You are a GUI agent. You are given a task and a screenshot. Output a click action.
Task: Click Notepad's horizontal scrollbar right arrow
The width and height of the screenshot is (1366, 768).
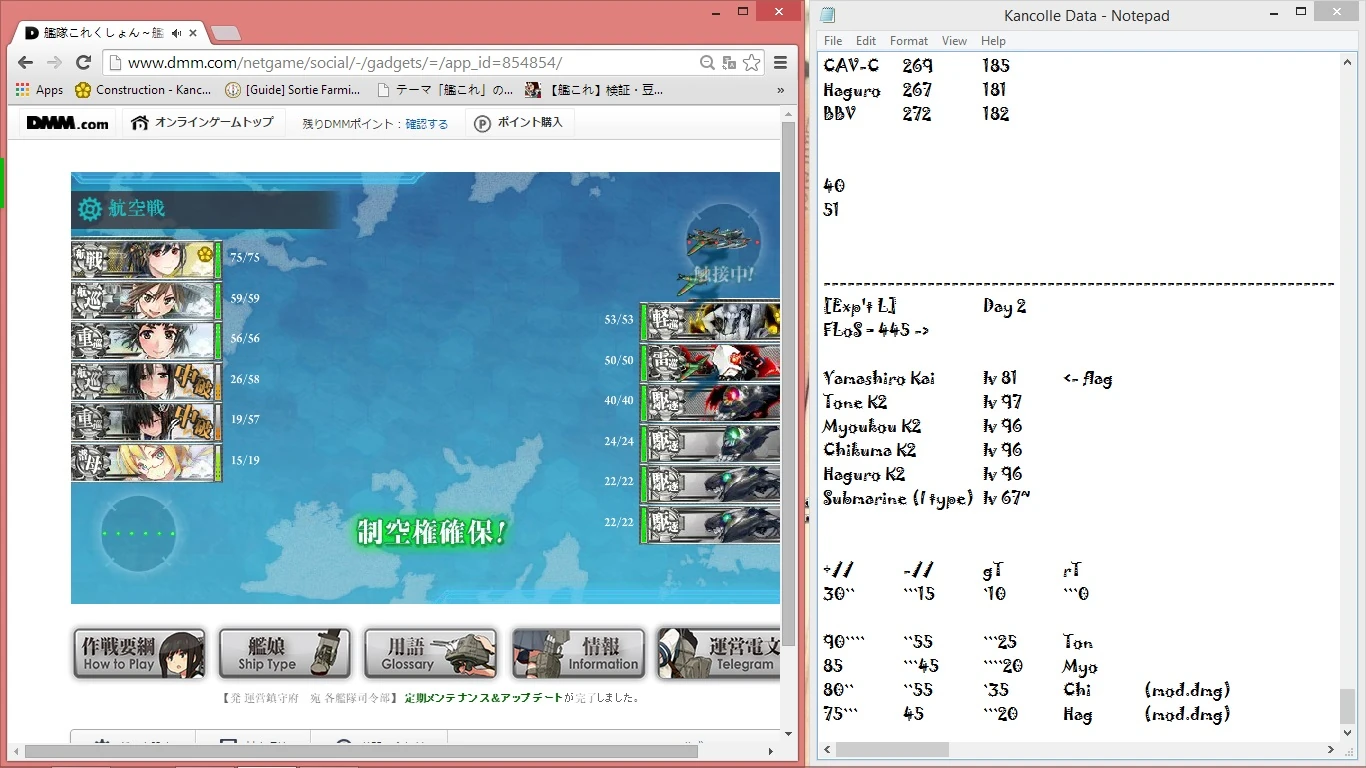(x=1331, y=749)
